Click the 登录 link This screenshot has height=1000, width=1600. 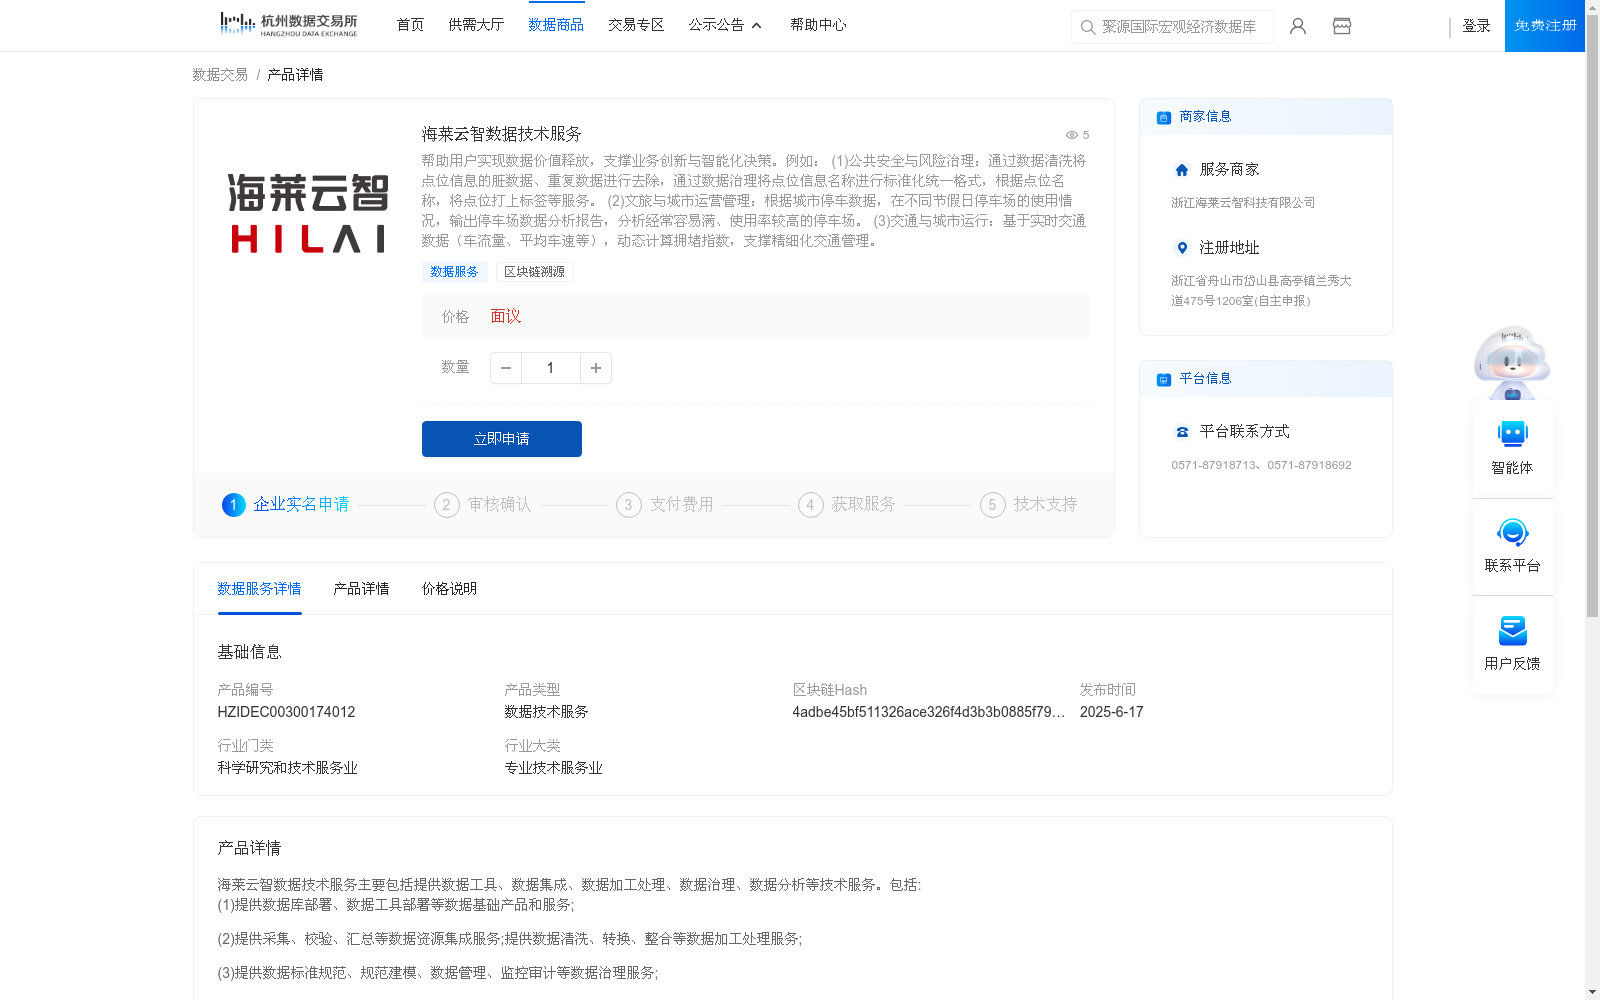point(1476,26)
